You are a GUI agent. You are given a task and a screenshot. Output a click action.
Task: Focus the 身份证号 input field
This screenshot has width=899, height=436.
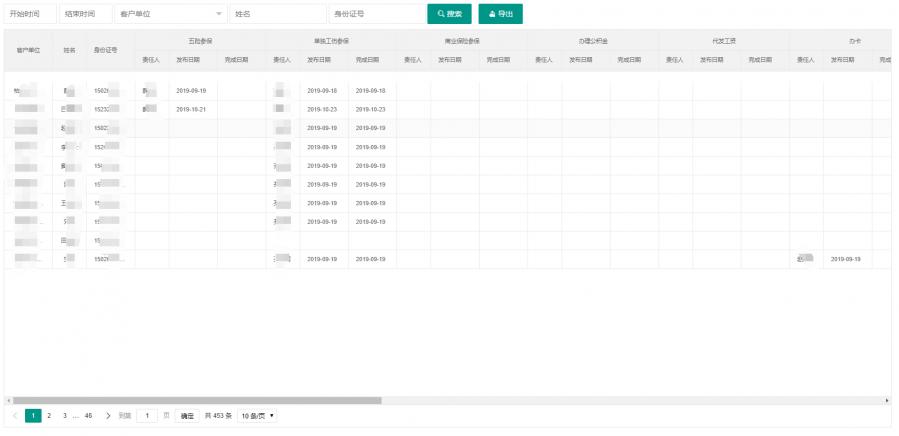[374, 14]
